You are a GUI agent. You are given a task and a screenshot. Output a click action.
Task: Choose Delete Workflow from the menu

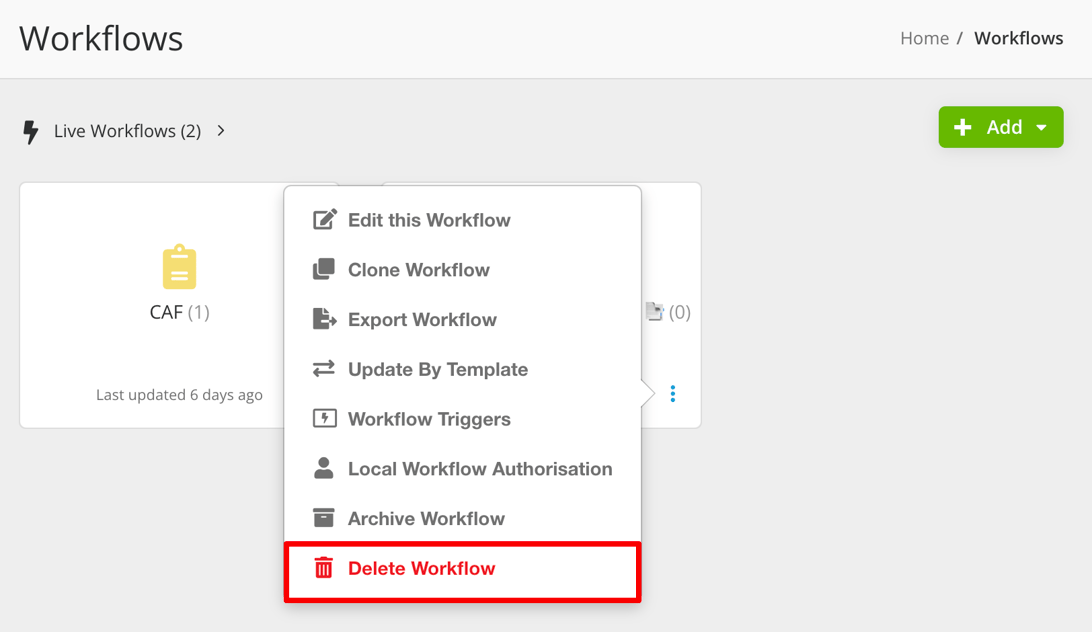pyautogui.click(x=422, y=567)
